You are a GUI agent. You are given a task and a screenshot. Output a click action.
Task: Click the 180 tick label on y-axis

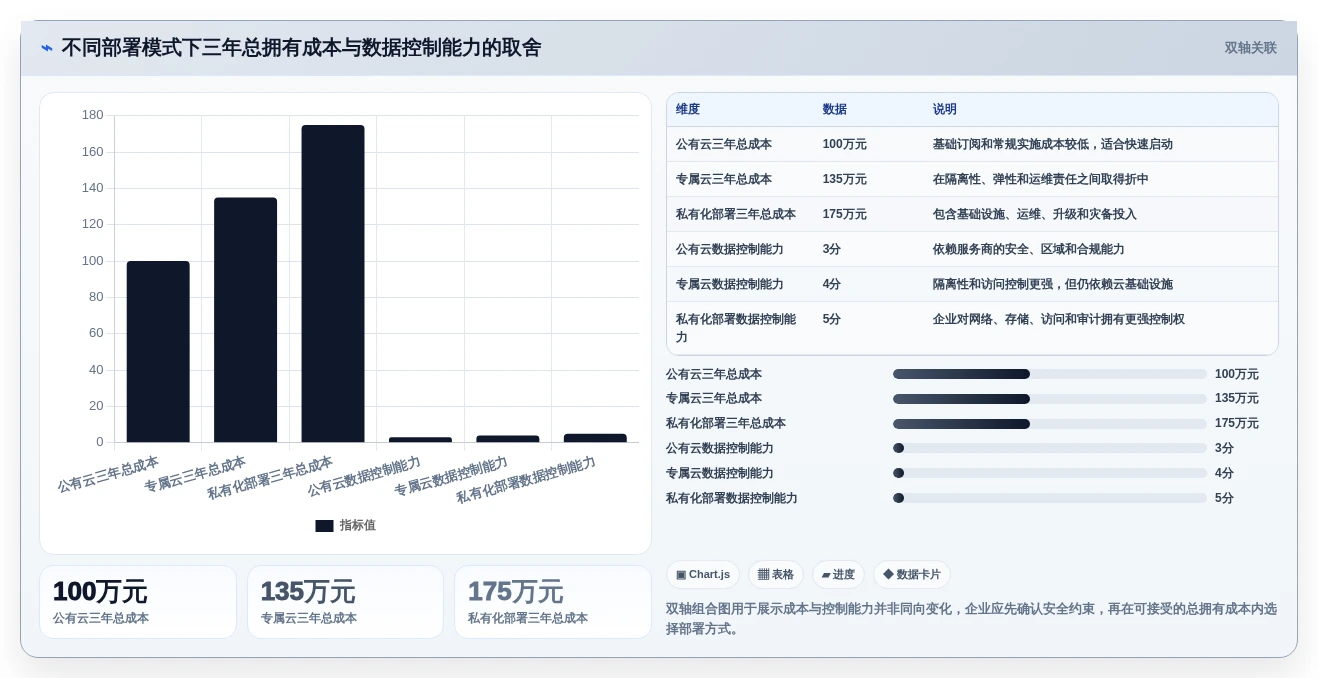click(x=92, y=115)
